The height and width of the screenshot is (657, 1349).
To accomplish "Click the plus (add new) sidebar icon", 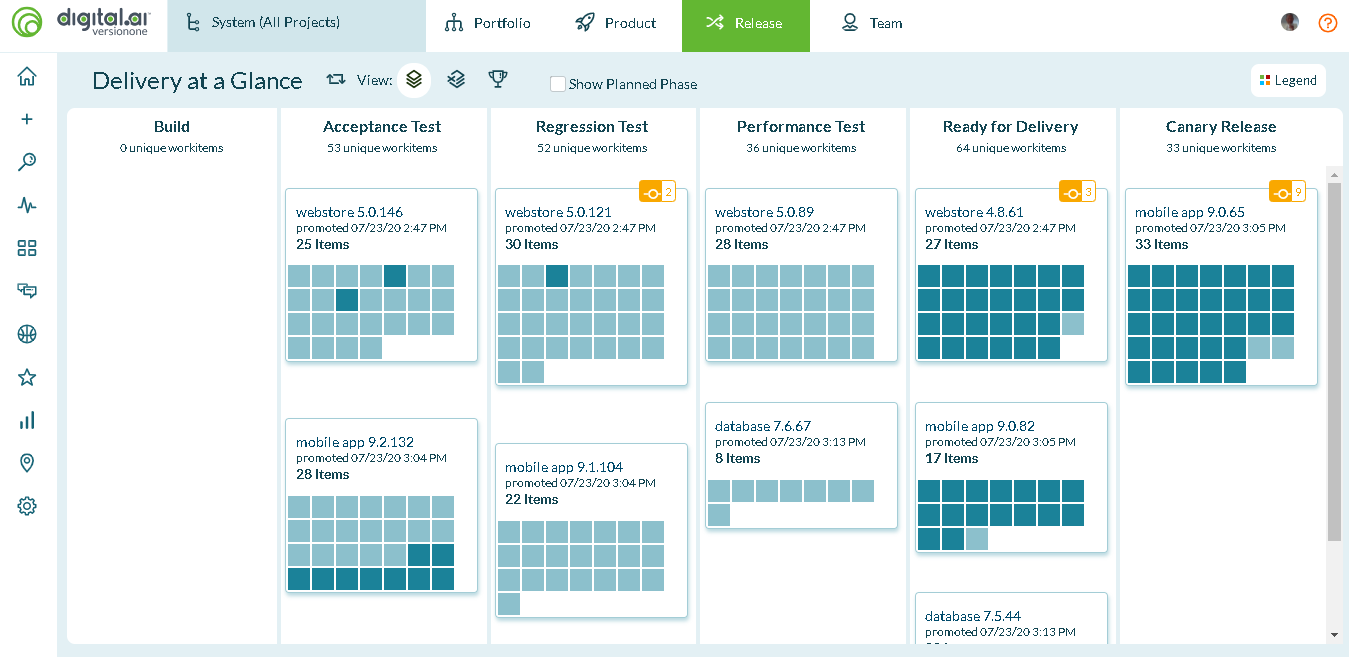I will [x=27, y=119].
